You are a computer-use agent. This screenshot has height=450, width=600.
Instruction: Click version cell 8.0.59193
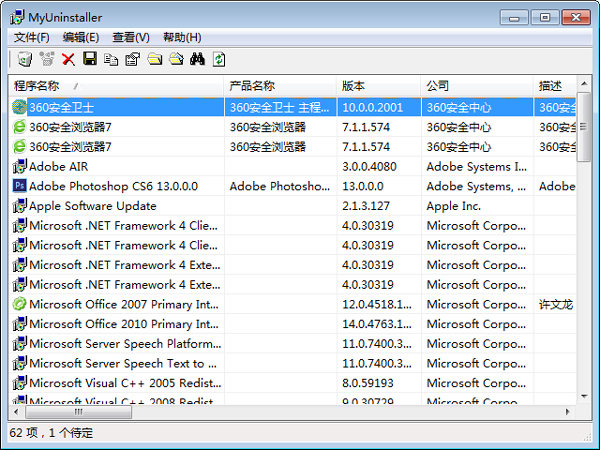point(367,383)
